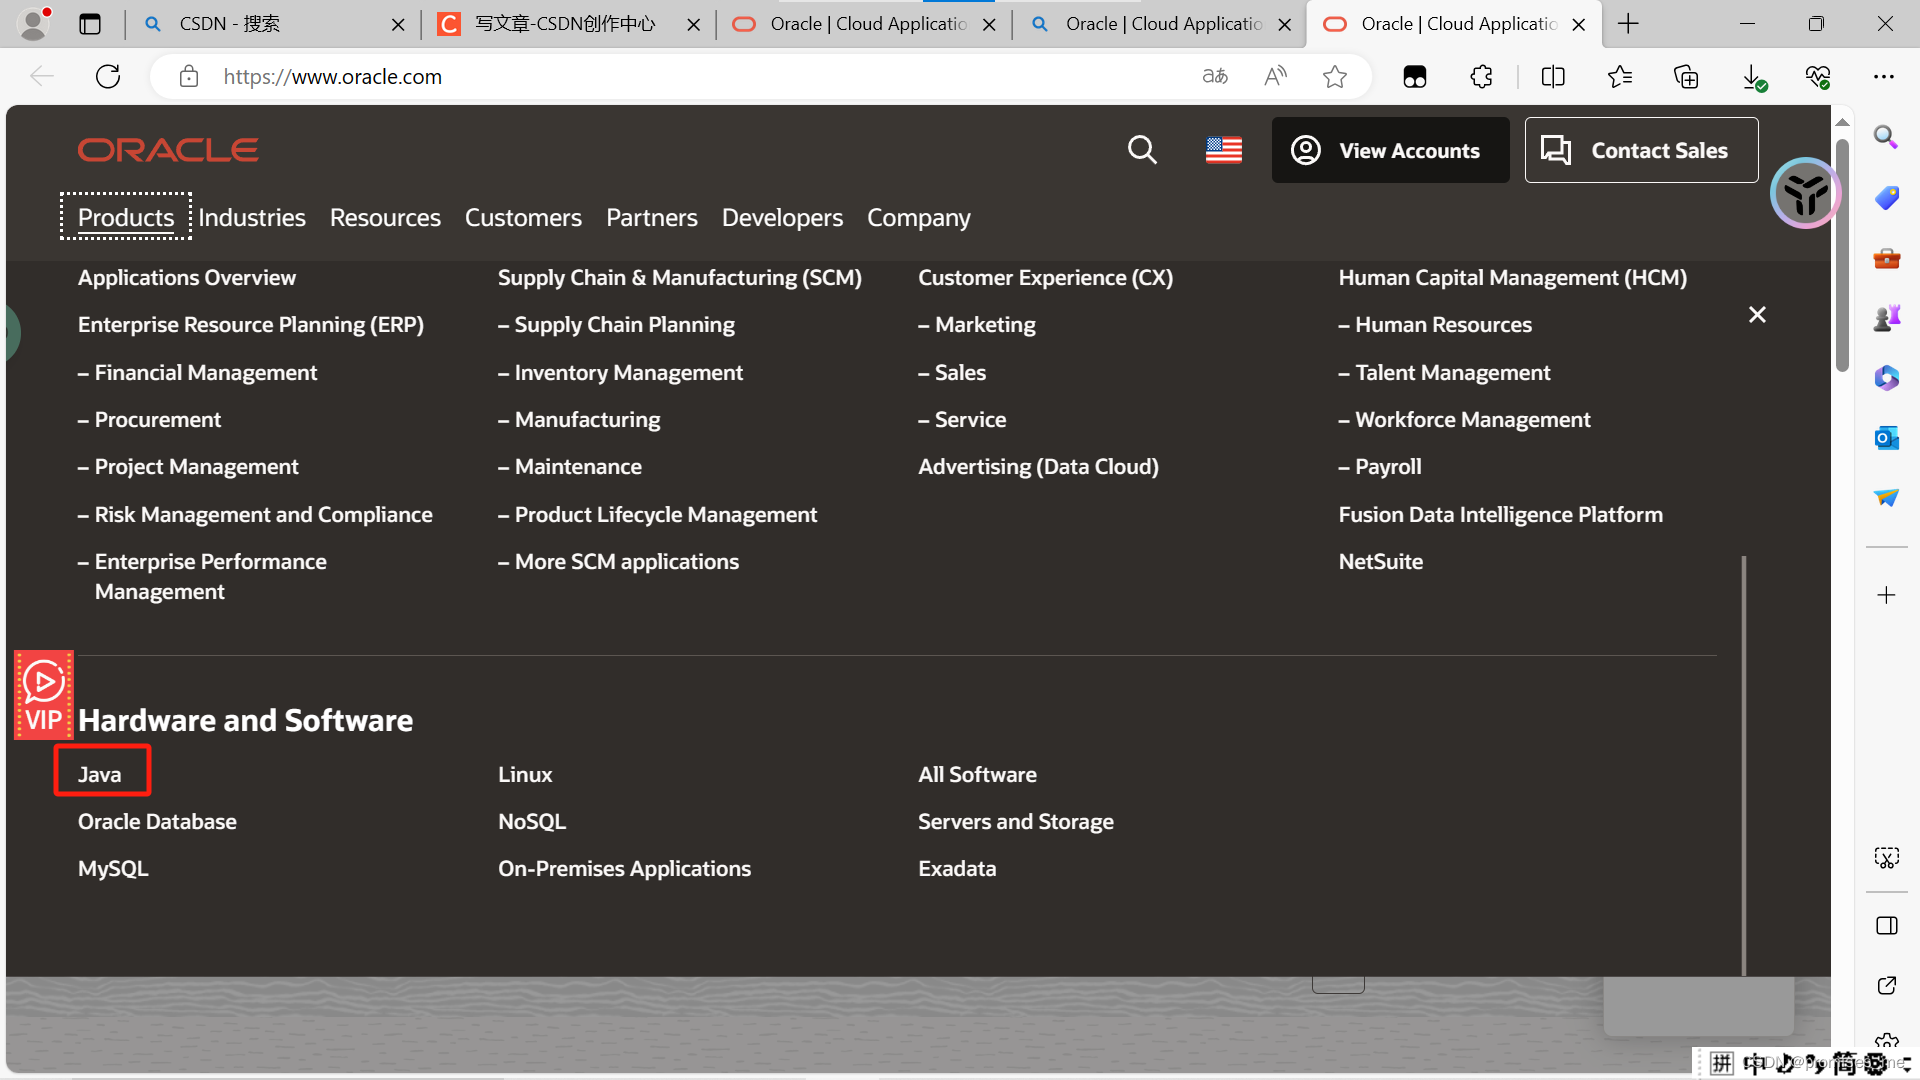1920x1080 pixels.
Task: Open the Edge split screen icon
Action: tap(1552, 77)
